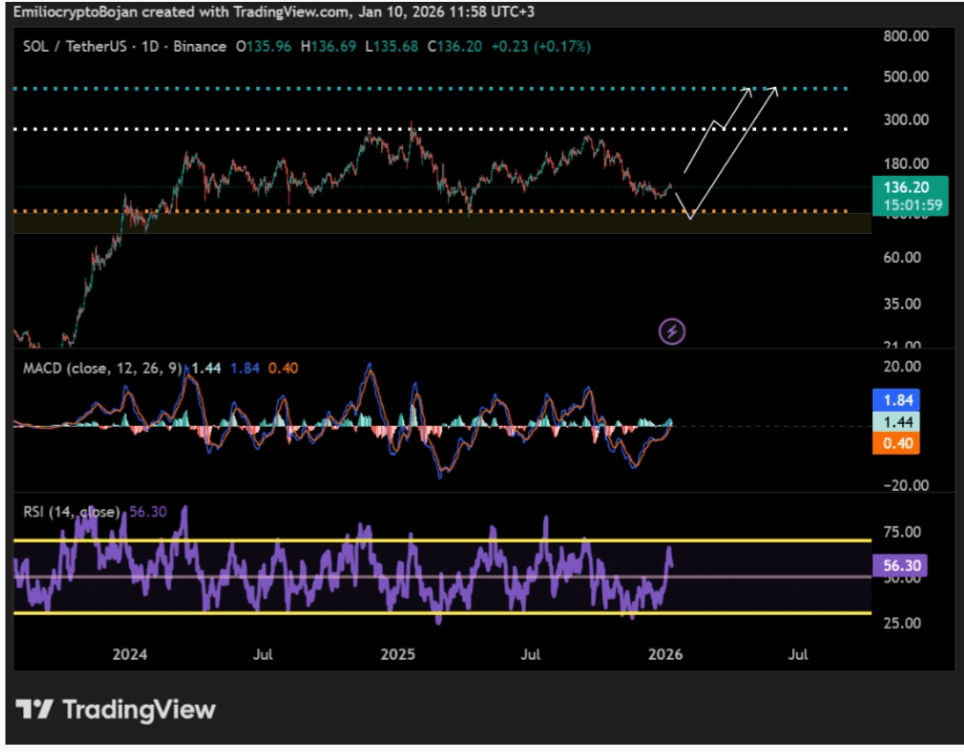Click the TradingView wordmark text
The image size is (964, 752).
click(139, 710)
